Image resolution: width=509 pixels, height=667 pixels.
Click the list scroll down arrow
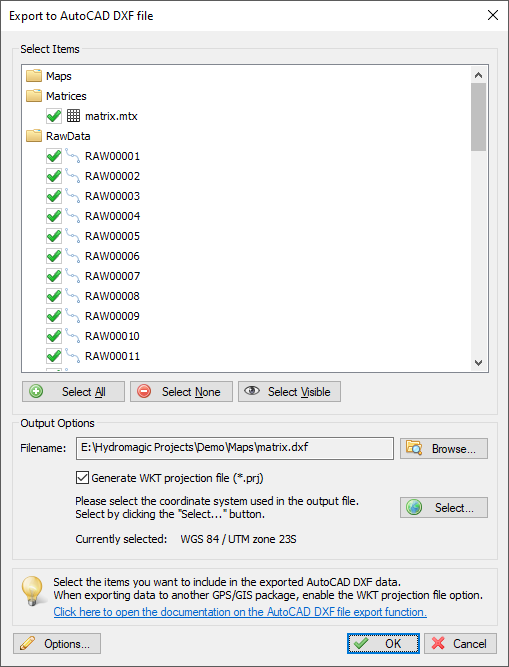(x=478, y=363)
